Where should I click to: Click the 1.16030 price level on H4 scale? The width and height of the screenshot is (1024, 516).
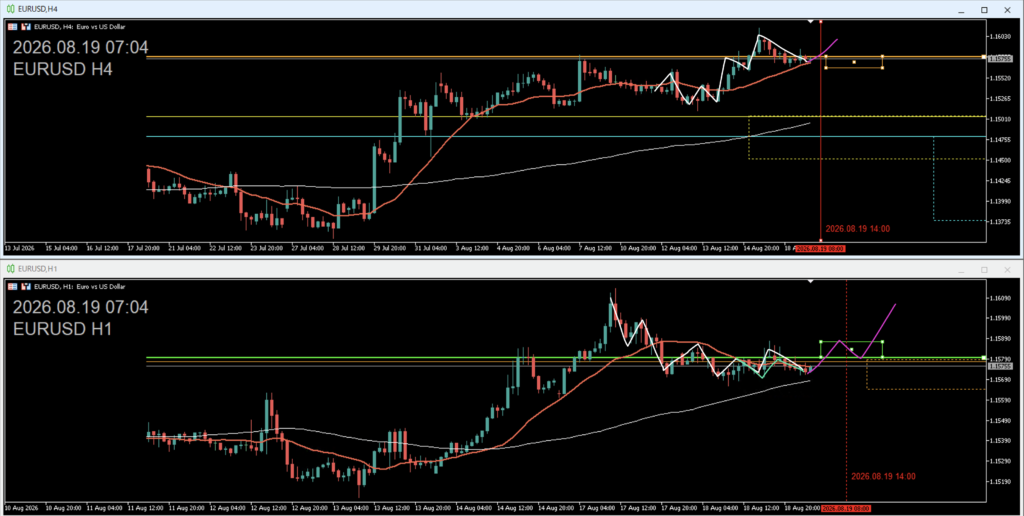point(1000,37)
